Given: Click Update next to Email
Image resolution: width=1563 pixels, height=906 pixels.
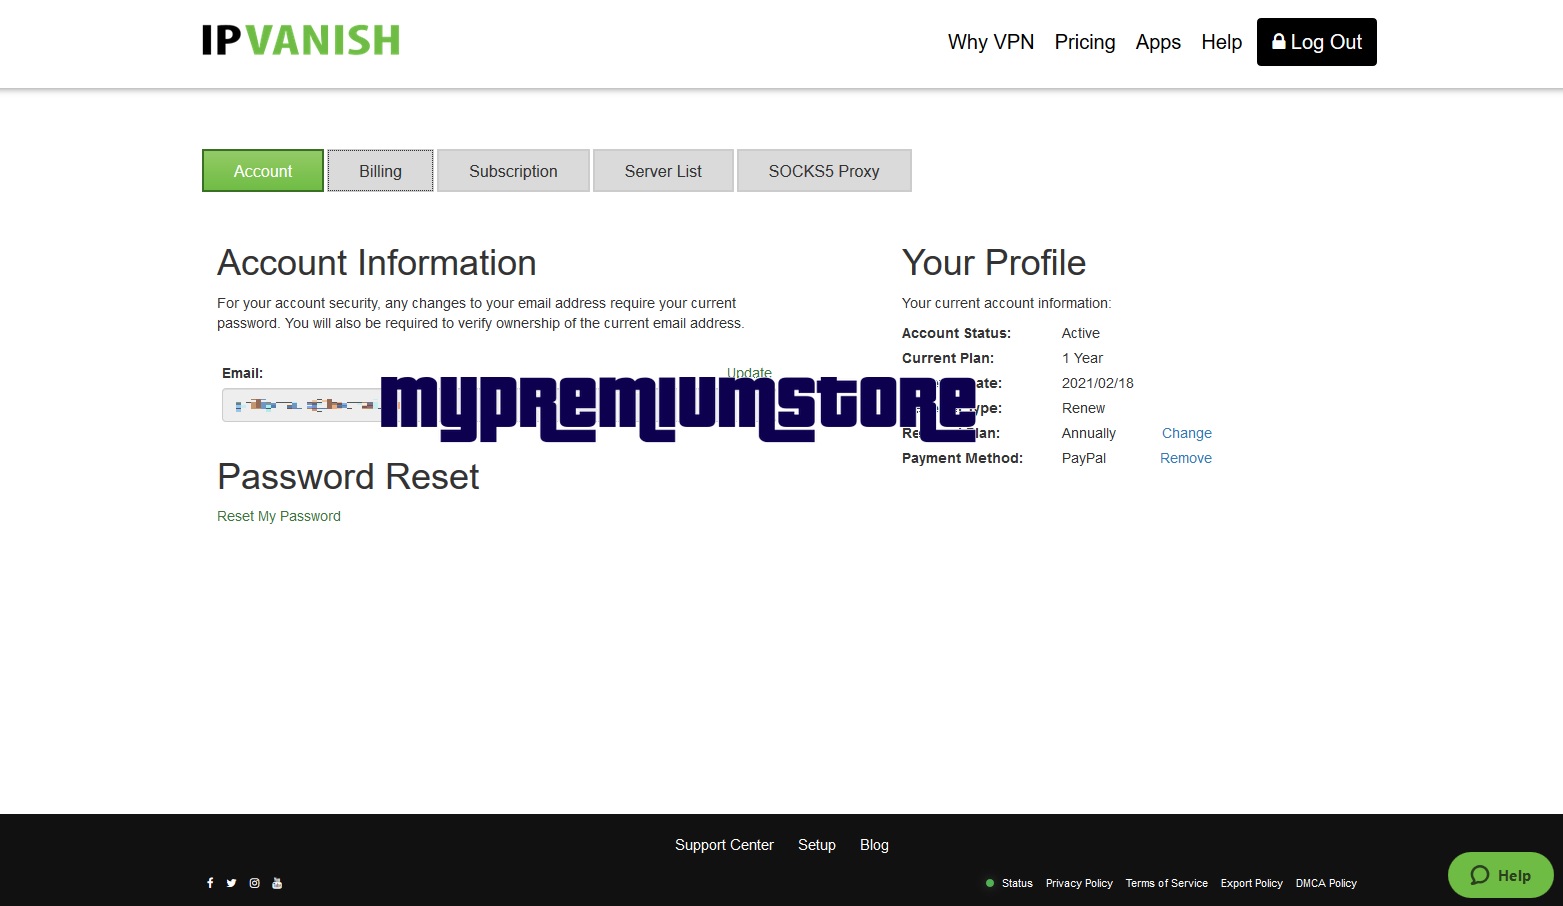Looking at the screenshot, I should click(749, 373).
